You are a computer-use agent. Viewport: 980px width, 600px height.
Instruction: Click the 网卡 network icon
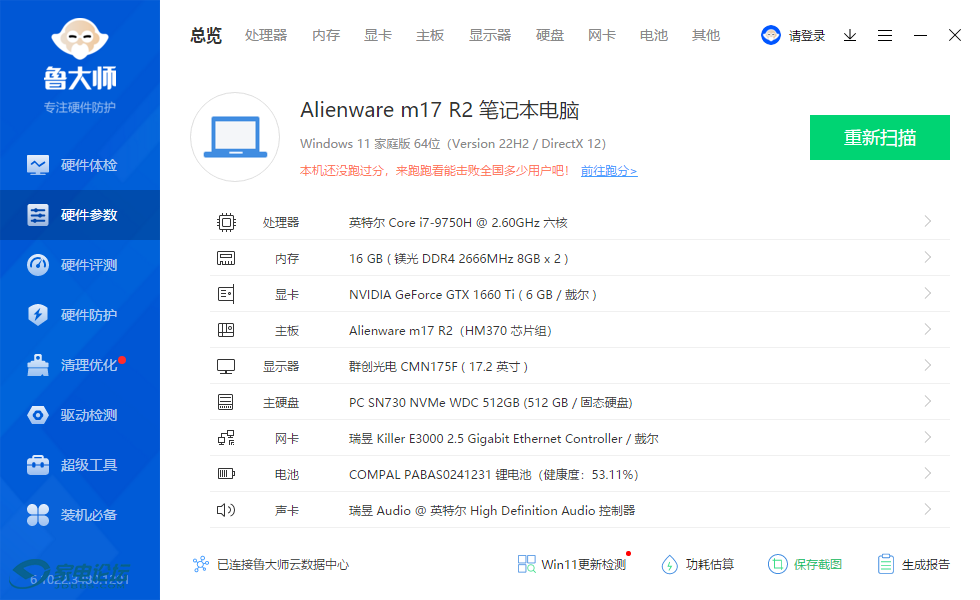tap(226, 438)
